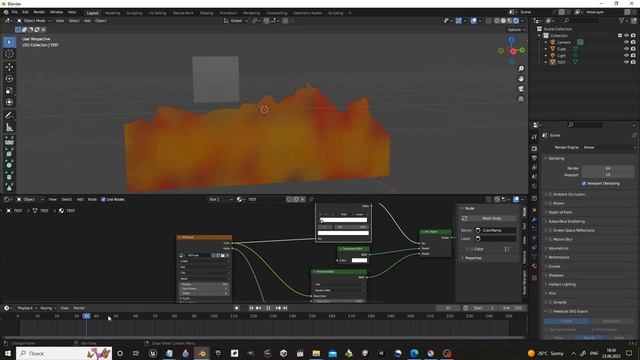Click the node Name field ColorRamp
The image size is (640, 360).
(495, 230)
